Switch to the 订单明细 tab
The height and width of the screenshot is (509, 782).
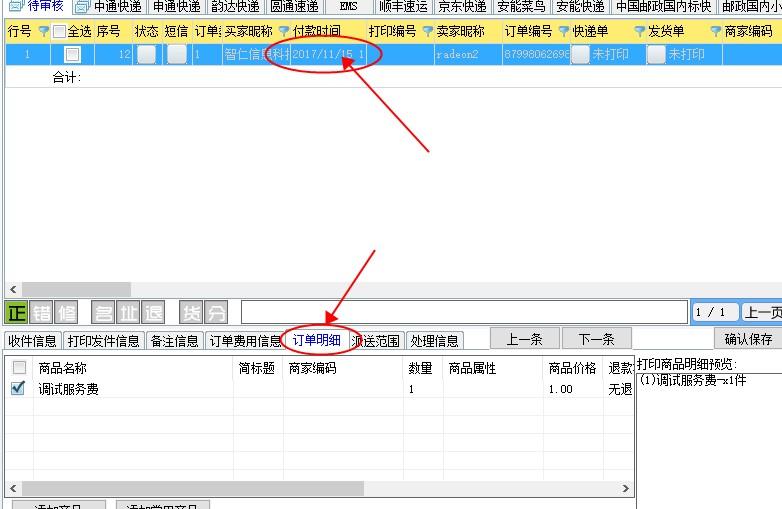[x=316, y=341]
